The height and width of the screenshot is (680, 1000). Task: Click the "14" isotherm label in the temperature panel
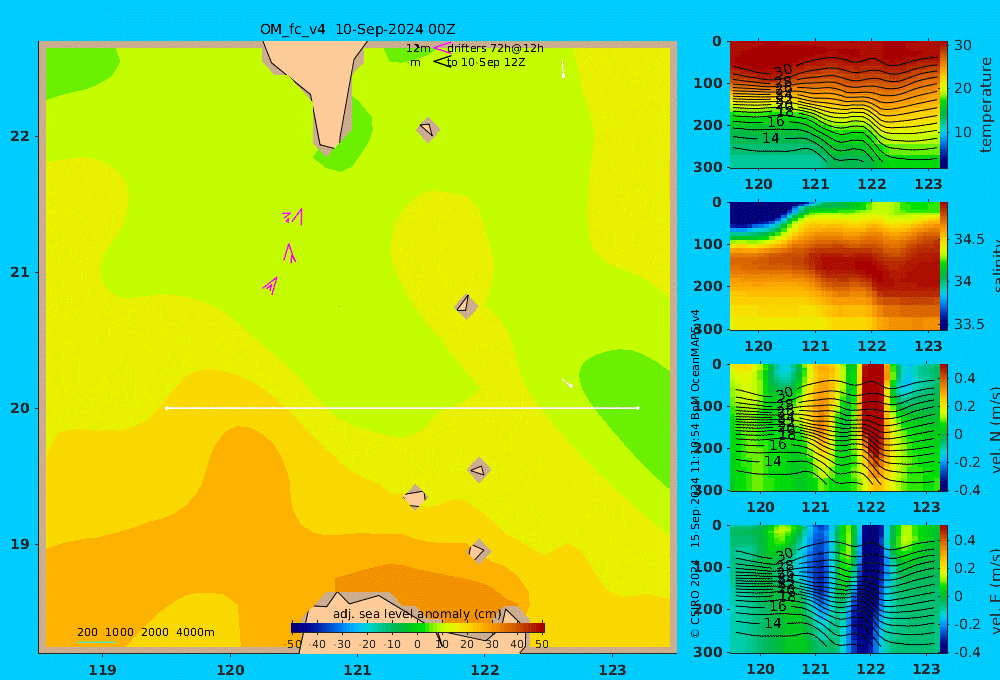point(770,138)
